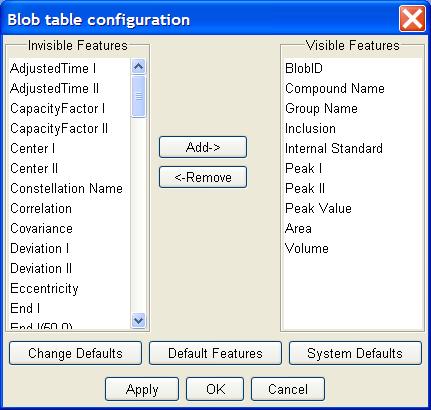Image resolution: width=431 pixels, height=410 pixels.
Task: Close the Blob table configuration dialog
Action: point(412,19)
